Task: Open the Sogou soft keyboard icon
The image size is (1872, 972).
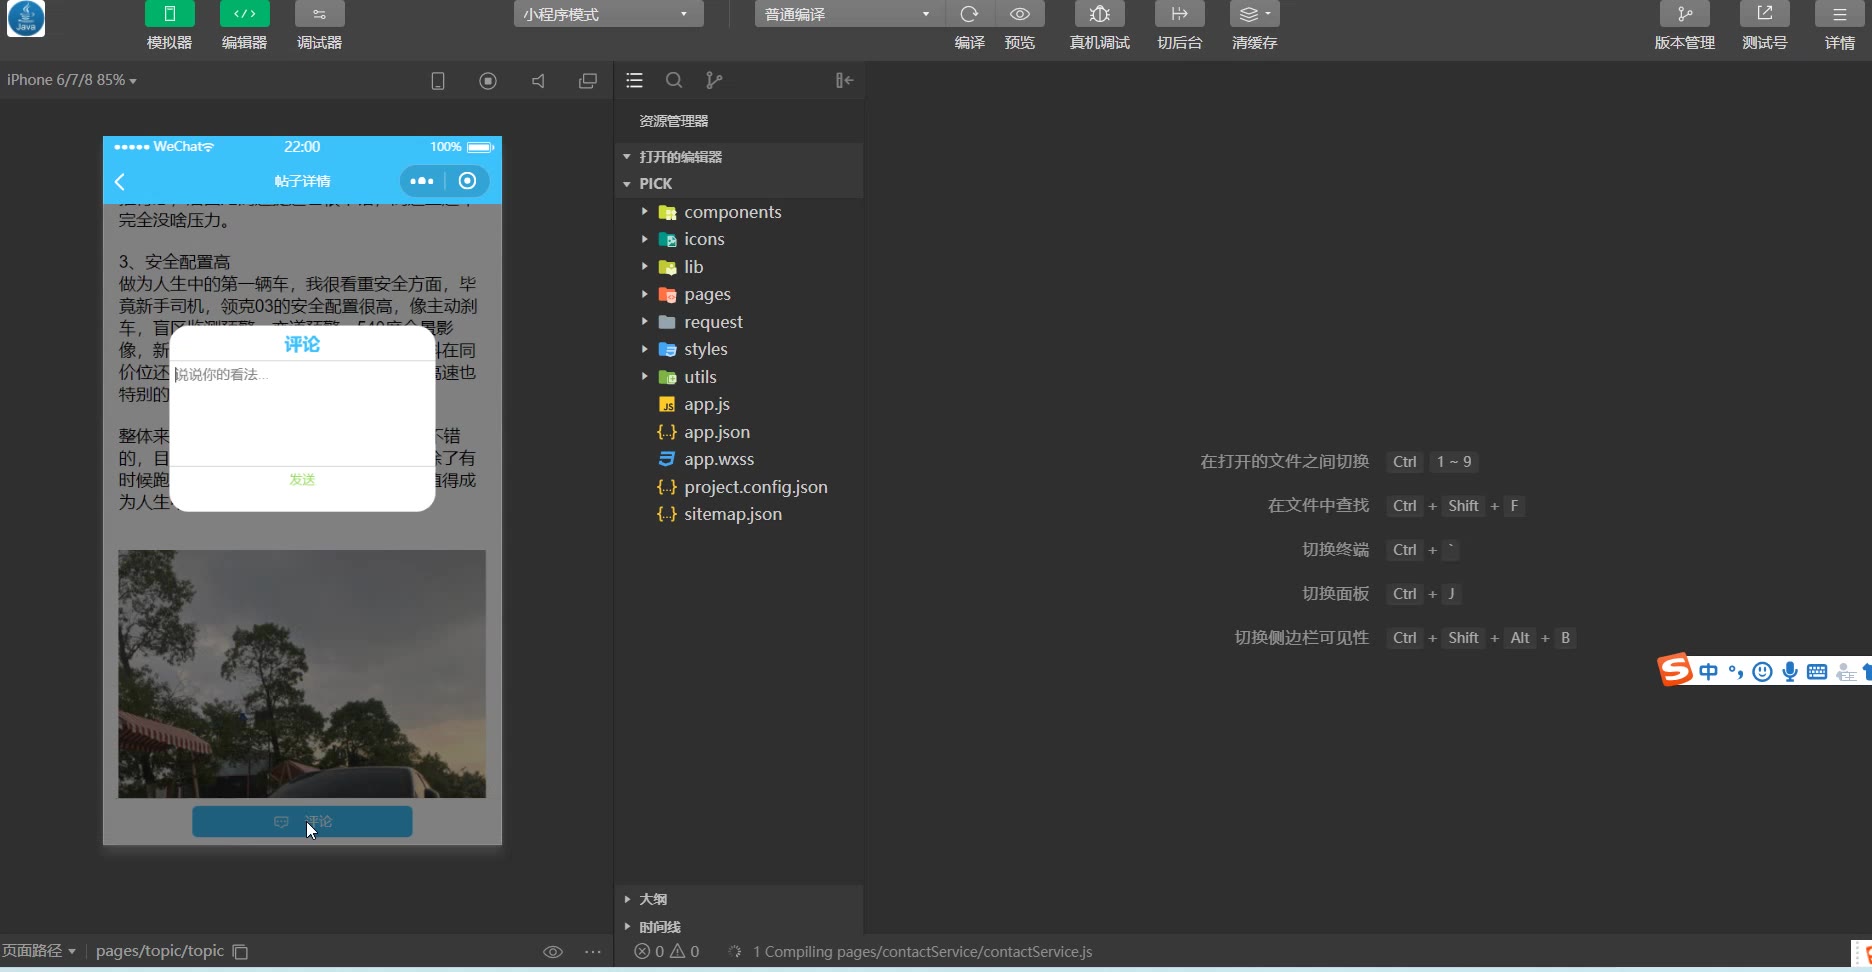Action: click(x=1817, y=672)
